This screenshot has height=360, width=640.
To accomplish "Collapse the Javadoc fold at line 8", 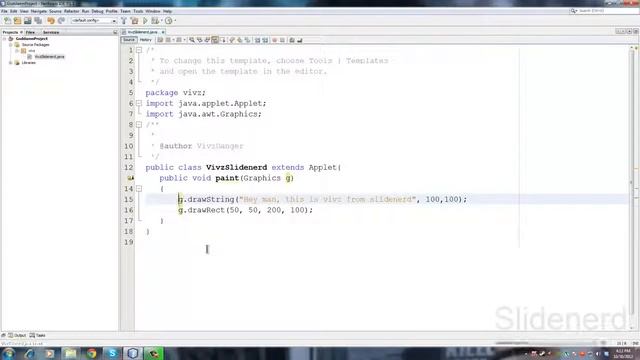I will (x=139, y=124).
